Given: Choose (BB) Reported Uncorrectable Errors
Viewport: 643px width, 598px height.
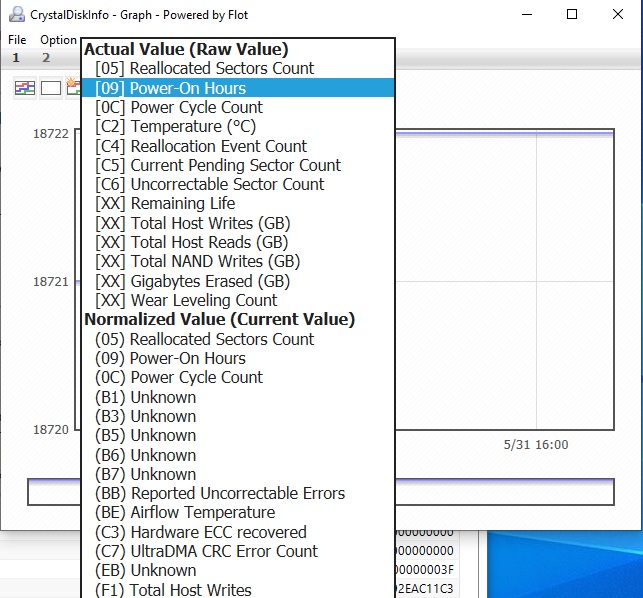Looking at the screenshot, I should (x=238, y=494).
